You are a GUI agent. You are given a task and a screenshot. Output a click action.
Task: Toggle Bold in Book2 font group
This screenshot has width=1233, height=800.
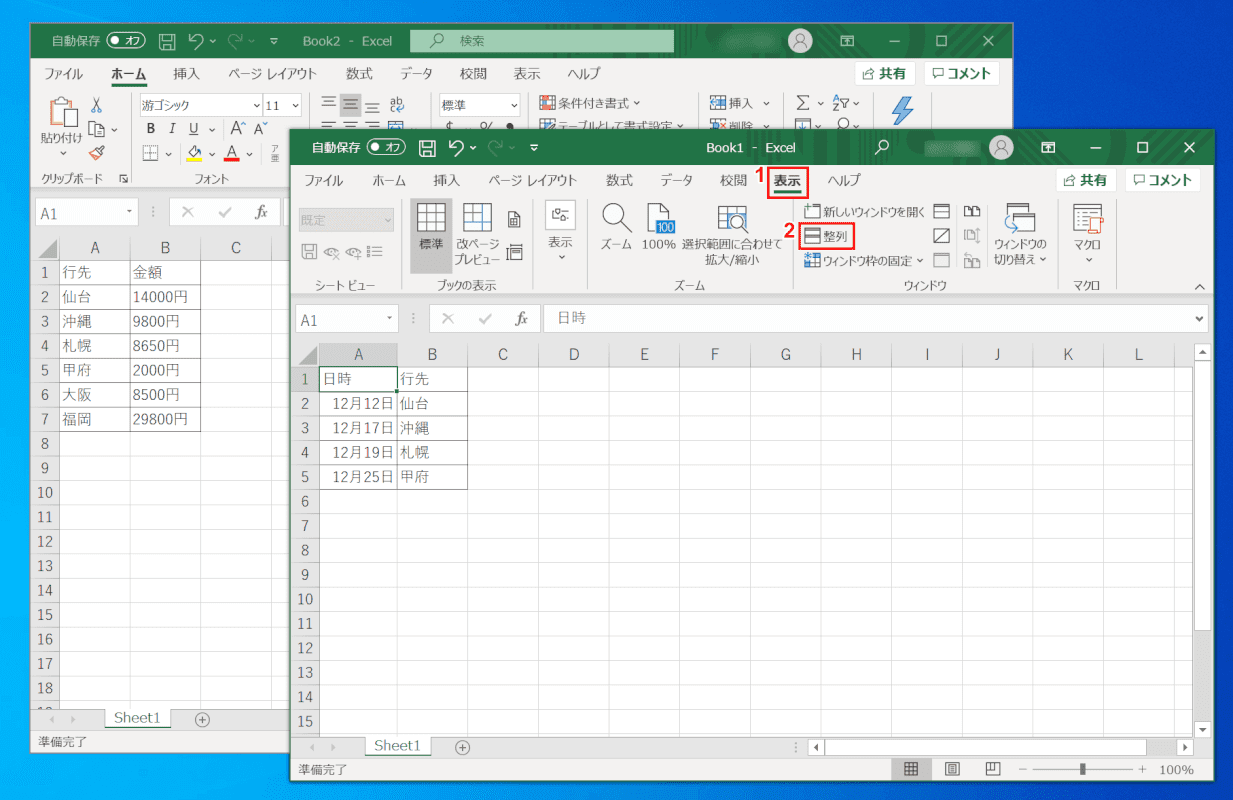pyautogui.click(x=151, y=128)
